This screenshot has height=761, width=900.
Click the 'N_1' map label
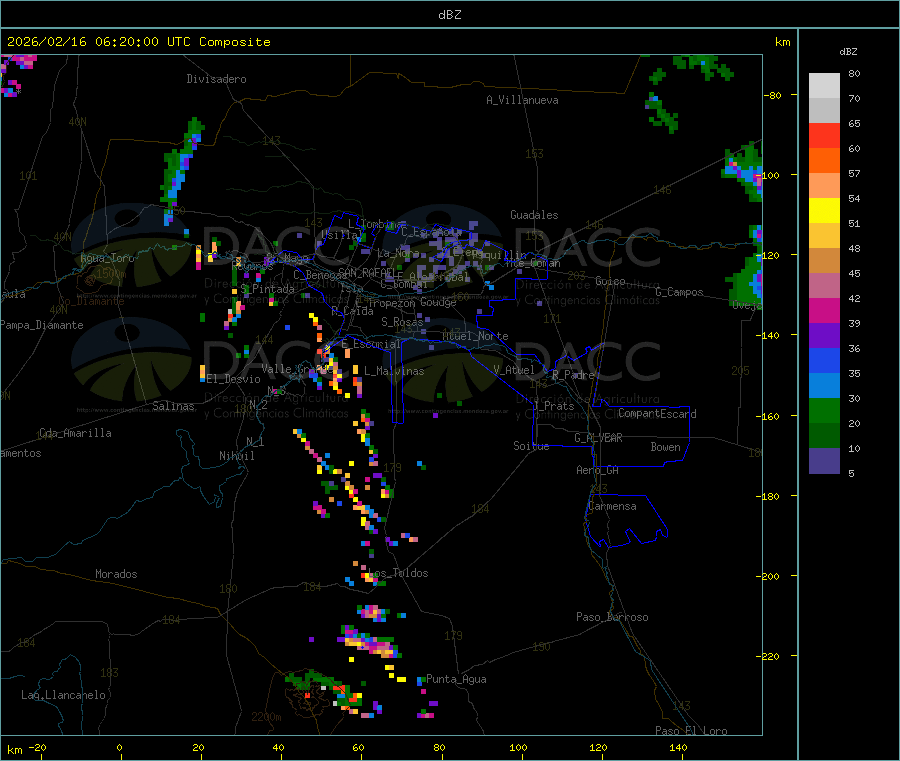[255, 441]
